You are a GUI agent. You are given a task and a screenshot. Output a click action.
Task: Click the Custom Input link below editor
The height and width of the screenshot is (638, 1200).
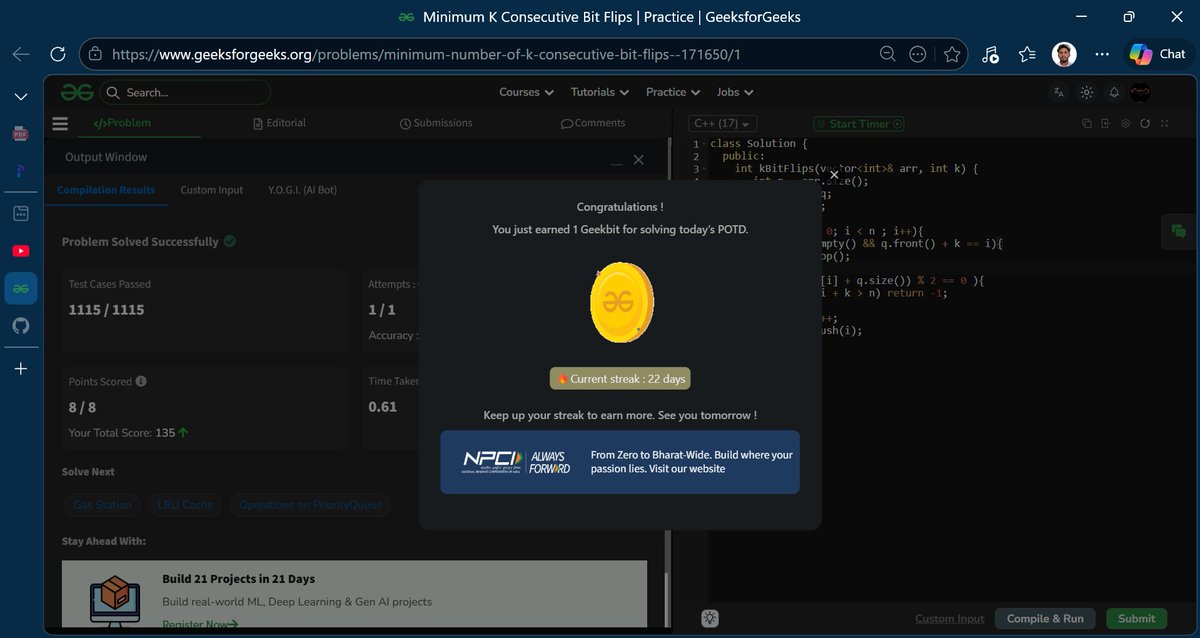(949, 619)
